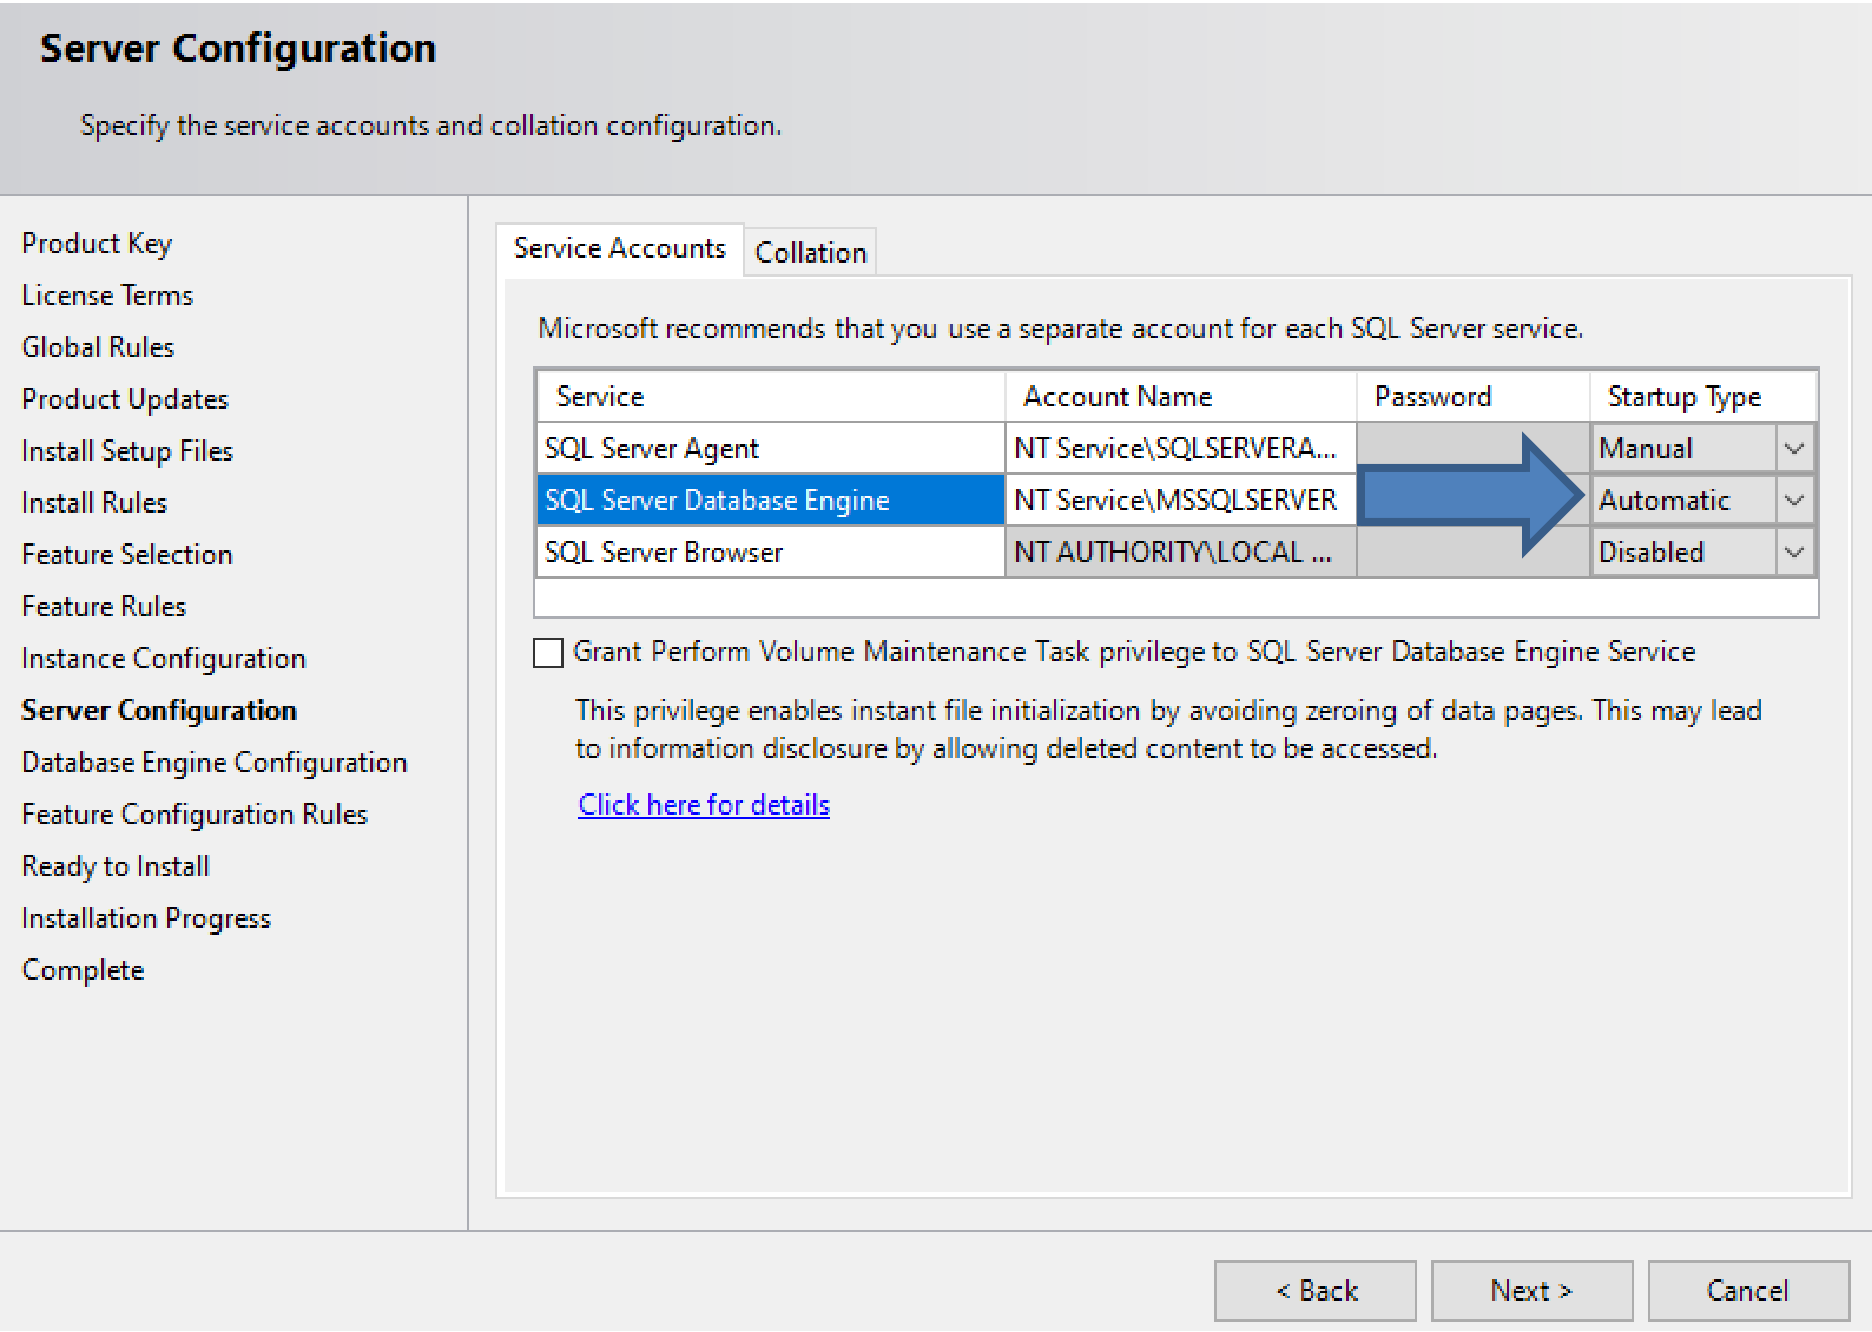Expand Startup Type dropdown showing Automatic
Viewport: 1872px width, 1332px height.
pos(1794,500)
